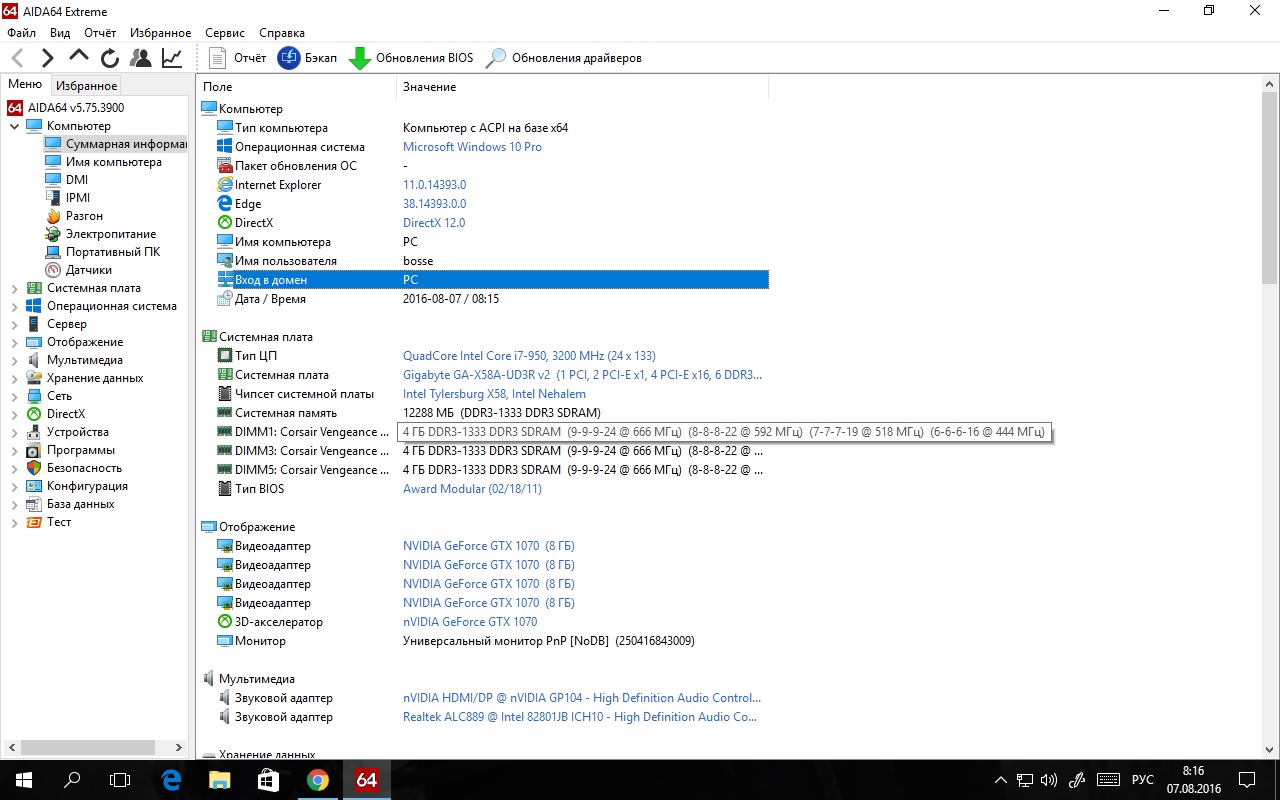The height and width of the screenshot is (800, 1280).
Task: Select the Электропитание tree item
Action: point(111,234)
